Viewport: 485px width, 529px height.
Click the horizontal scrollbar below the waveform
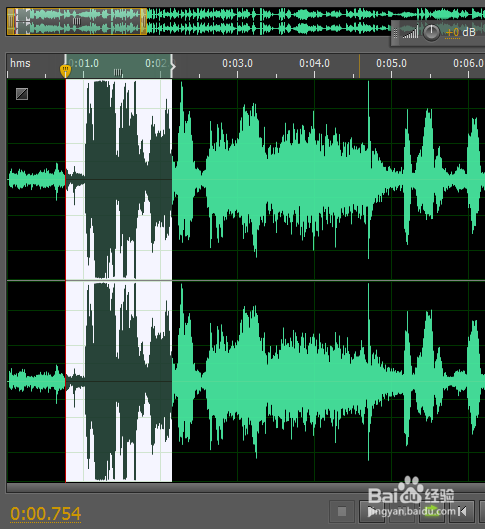pos(246,488)
